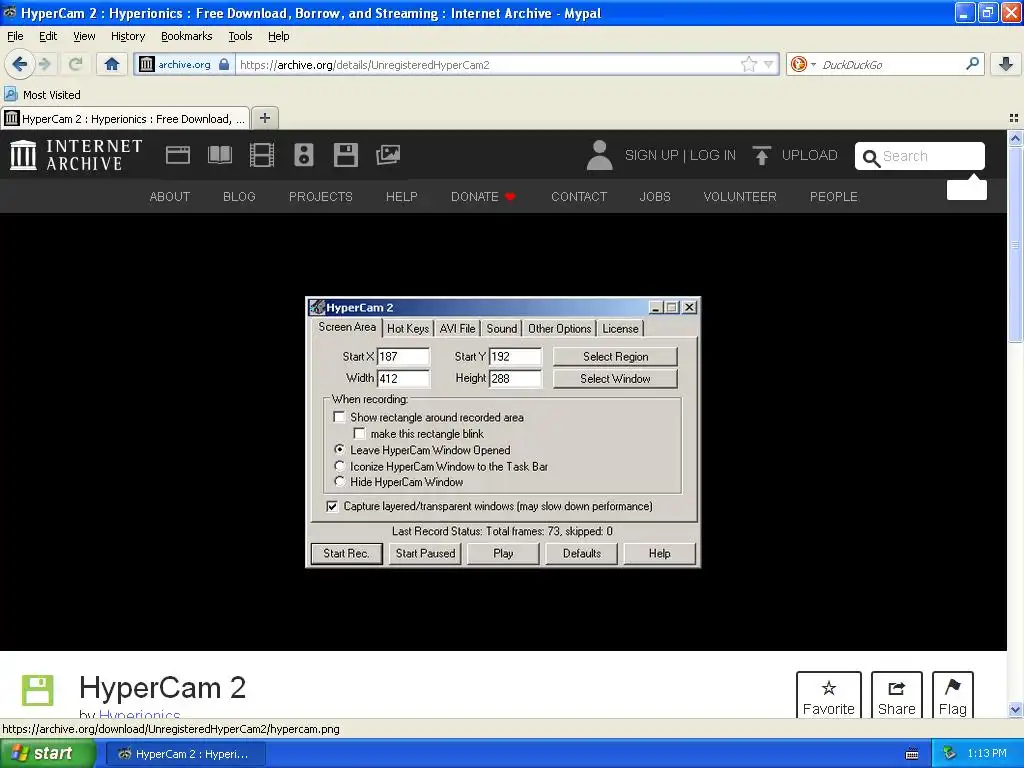Open the Bookmarks menu

pyautogui.click(x=187, y=36)
